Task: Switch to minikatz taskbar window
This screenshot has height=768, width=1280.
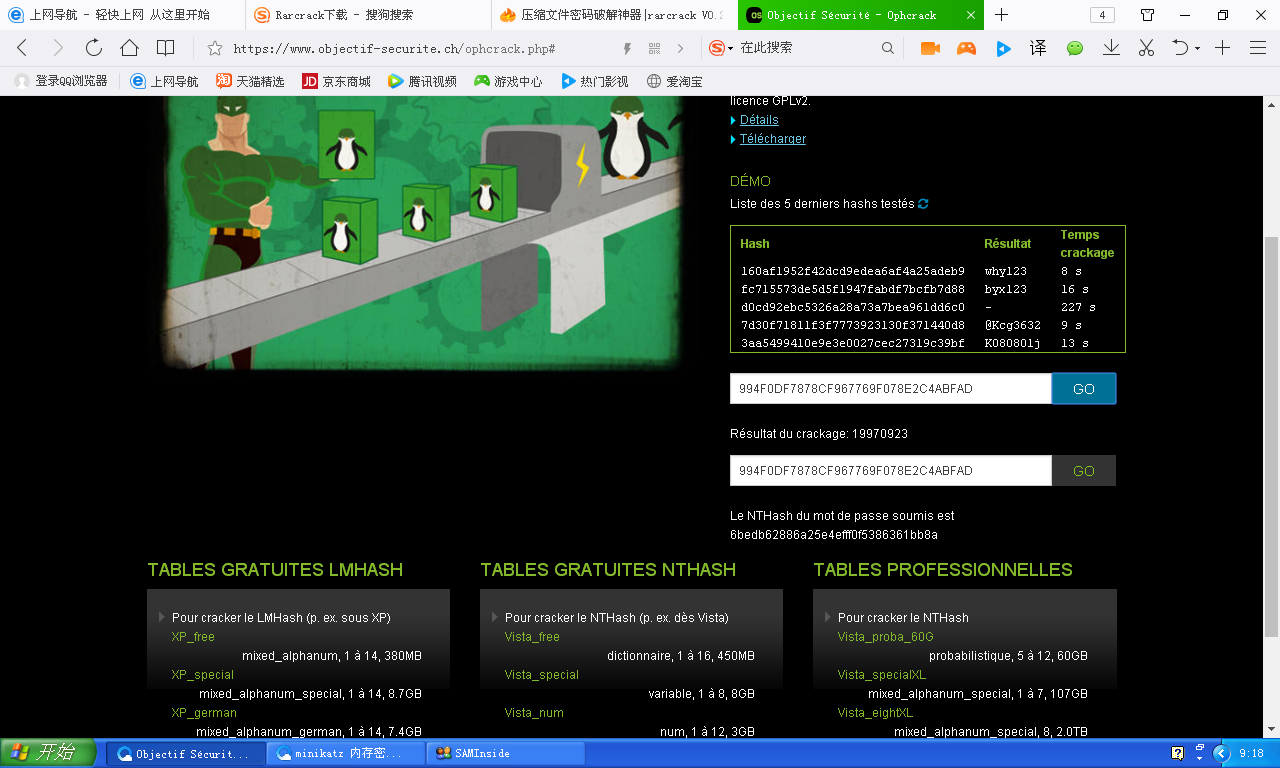Action: (x=346, y=753)
